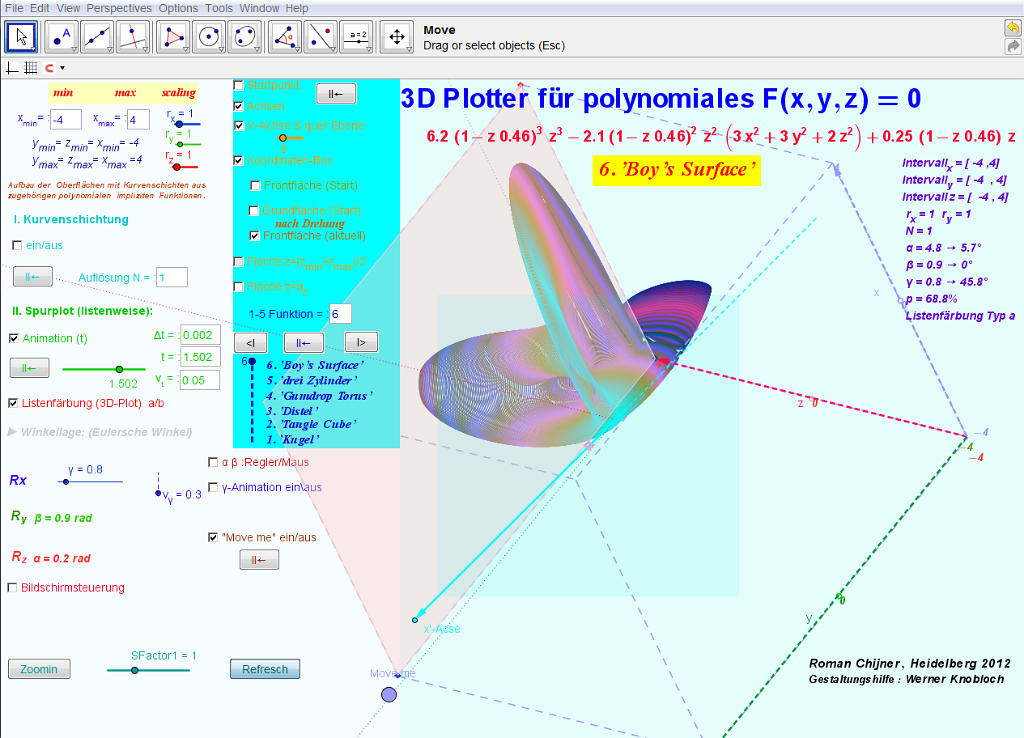The image size is (1024, 738).
Task: Toggle the grid icon in the style bar
Action: tap(30, 68)
